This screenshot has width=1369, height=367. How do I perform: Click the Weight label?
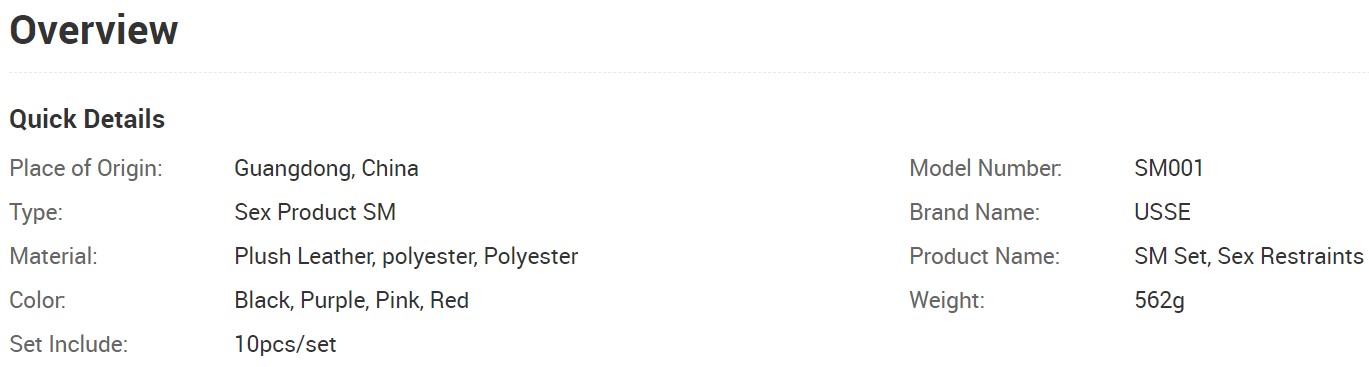[946, 300]
